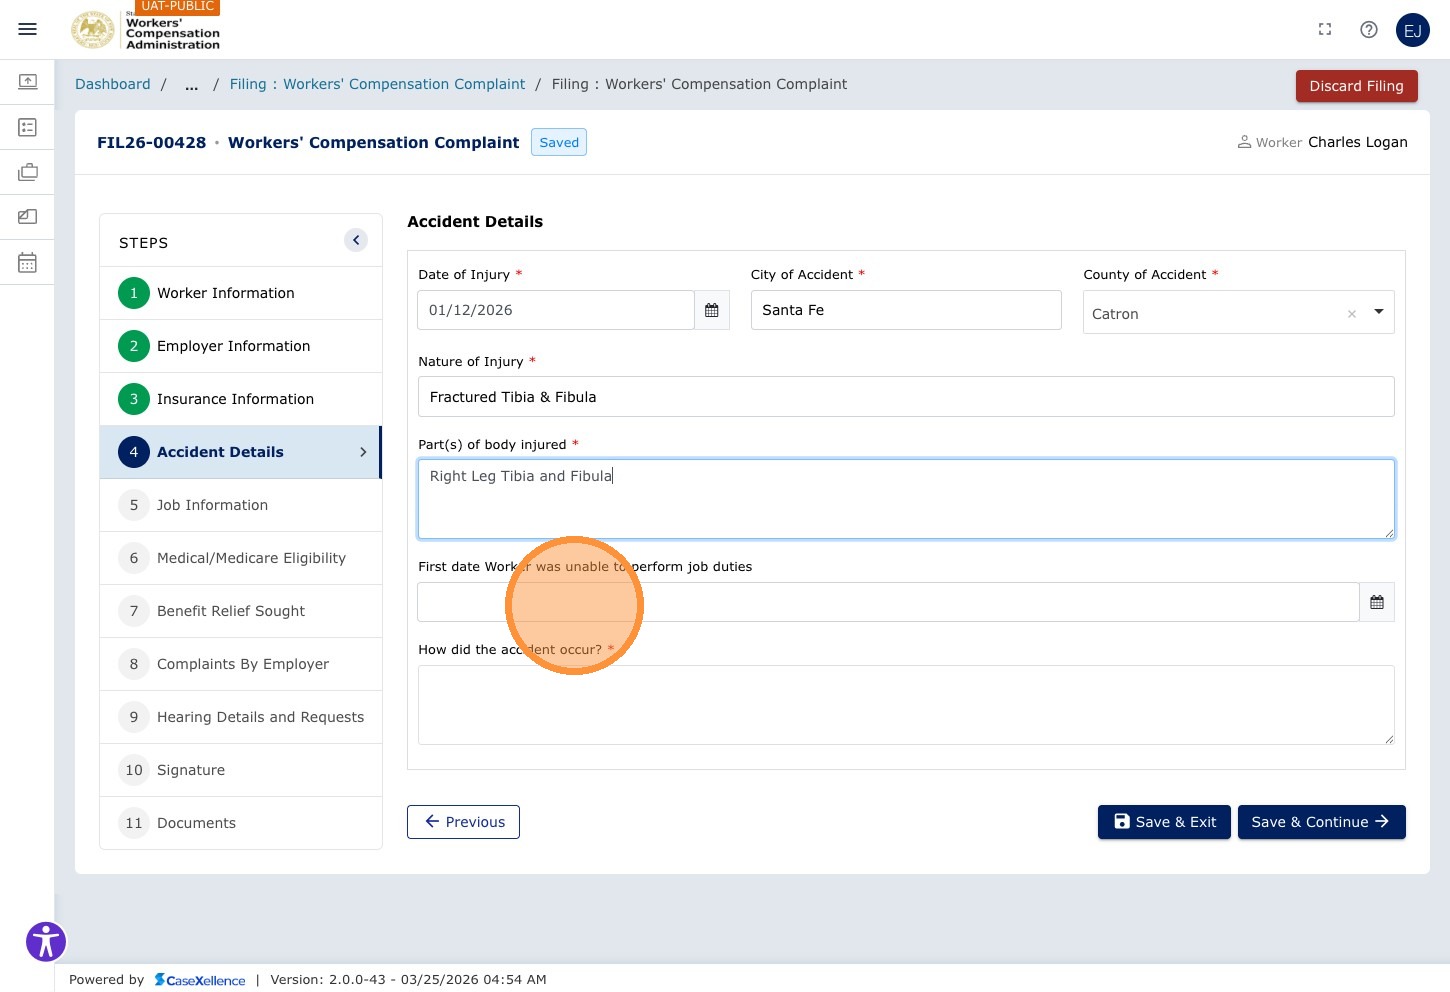1450x992 pixels.
Task: Click the City of Accident field
Action: [x=906, y=310]
